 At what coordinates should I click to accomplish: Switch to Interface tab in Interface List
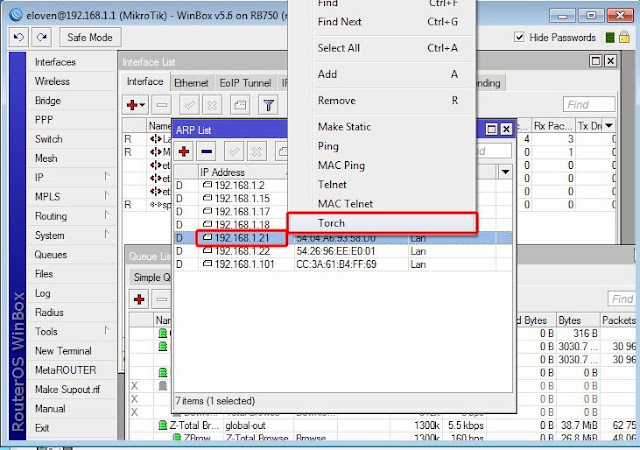[145, 82]
